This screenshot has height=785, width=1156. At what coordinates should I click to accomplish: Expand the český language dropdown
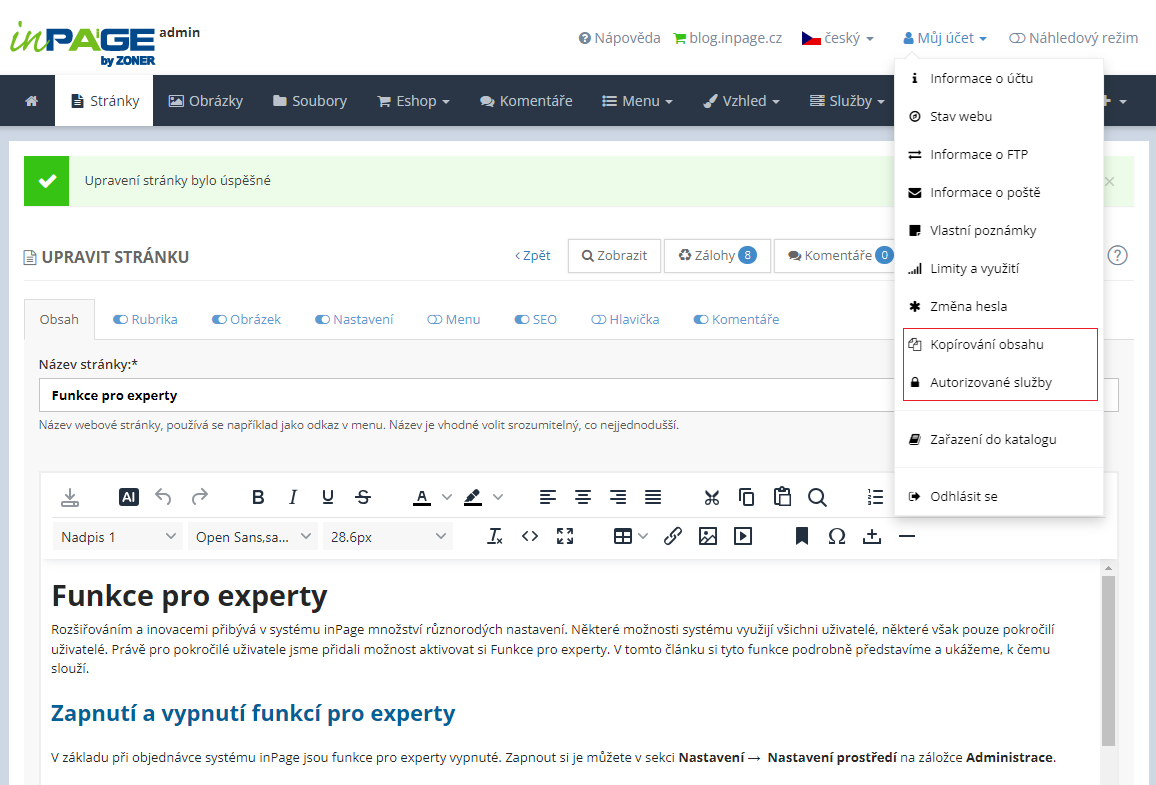[838, 38]
